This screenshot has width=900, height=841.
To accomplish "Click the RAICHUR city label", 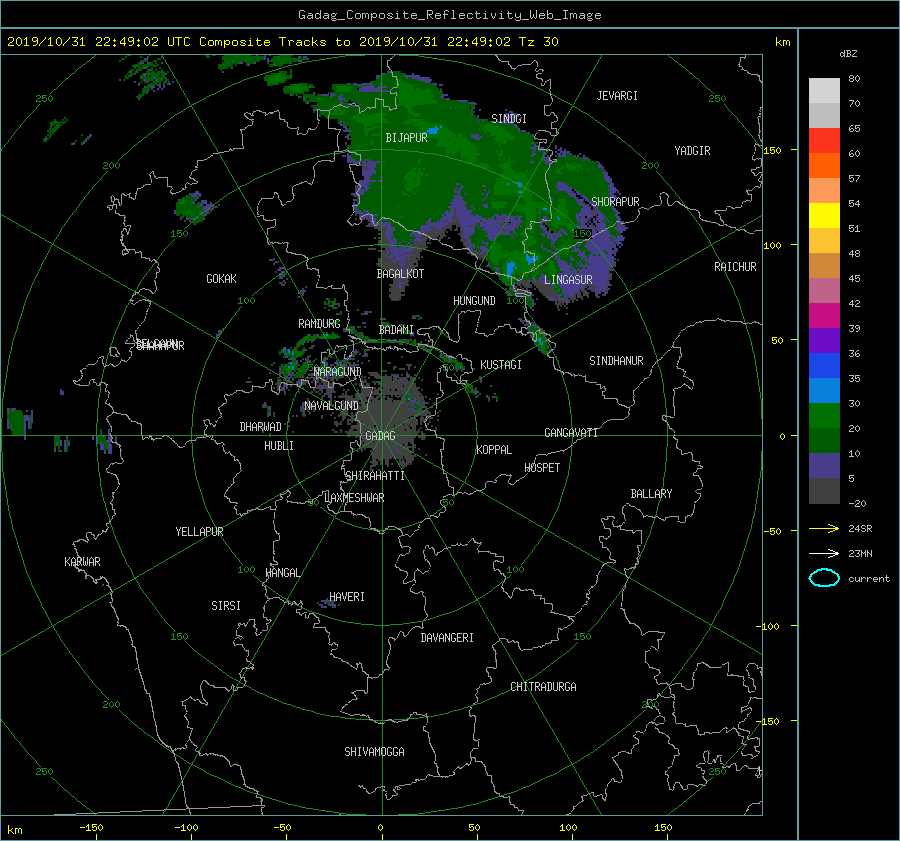I will click(735, 267).
